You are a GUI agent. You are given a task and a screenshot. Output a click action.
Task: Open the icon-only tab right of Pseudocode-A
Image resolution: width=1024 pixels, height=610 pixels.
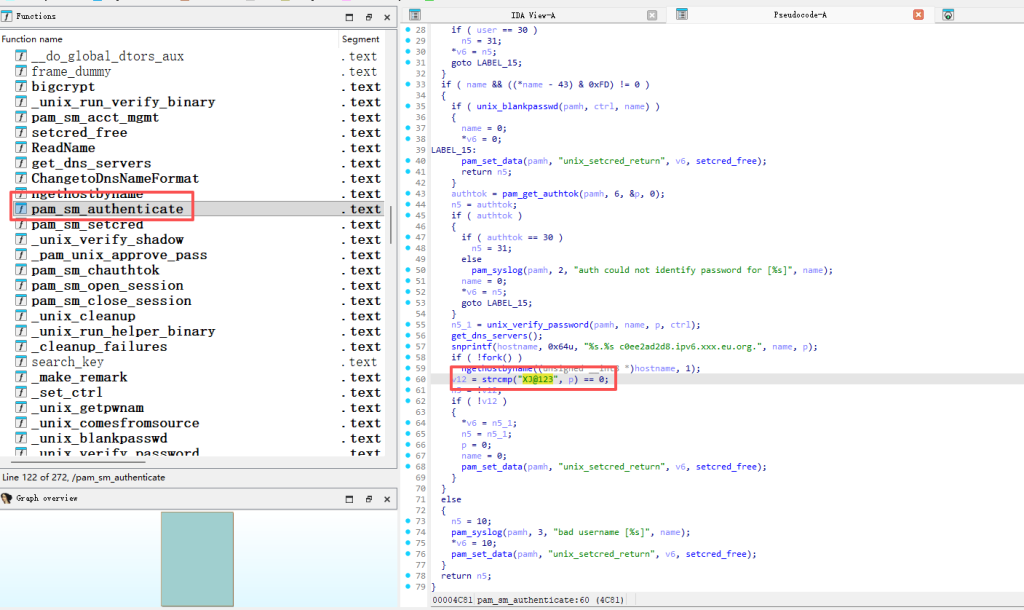pyautogui.click(x=948, y=15)
